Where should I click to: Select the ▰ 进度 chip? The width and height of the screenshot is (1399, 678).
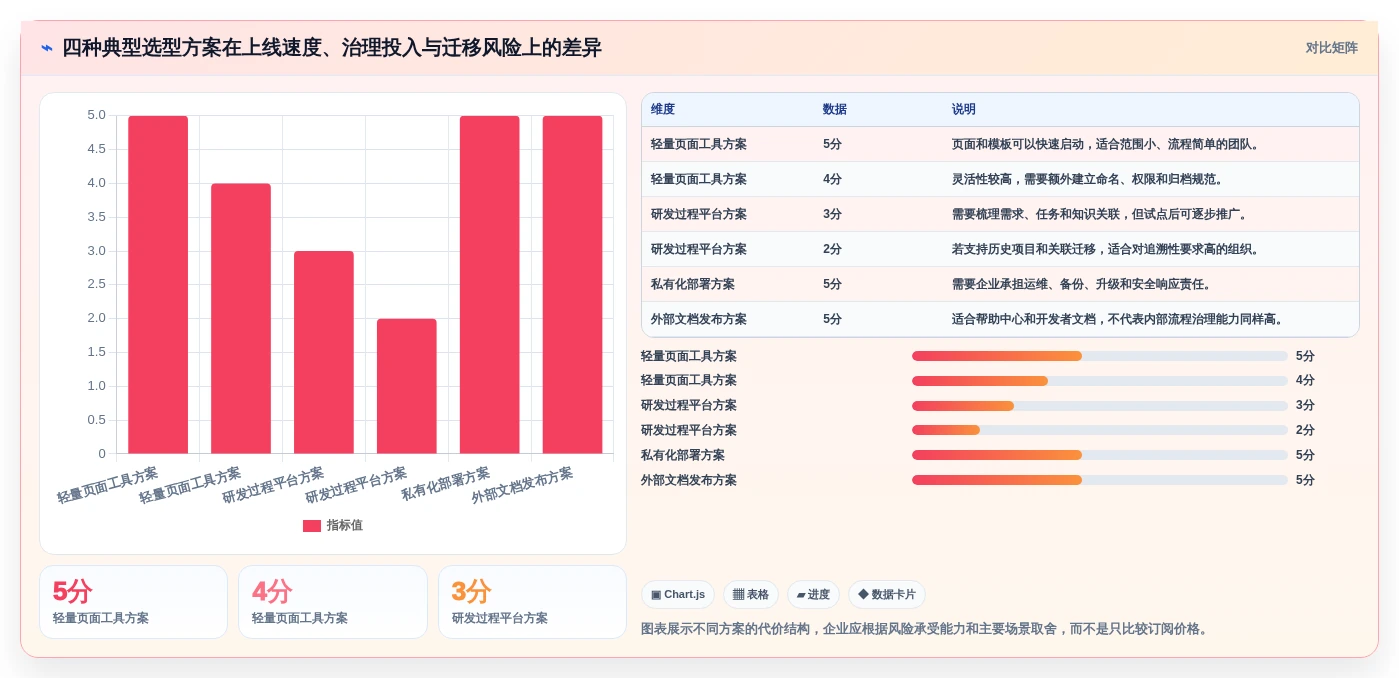[x=813, y=594]
